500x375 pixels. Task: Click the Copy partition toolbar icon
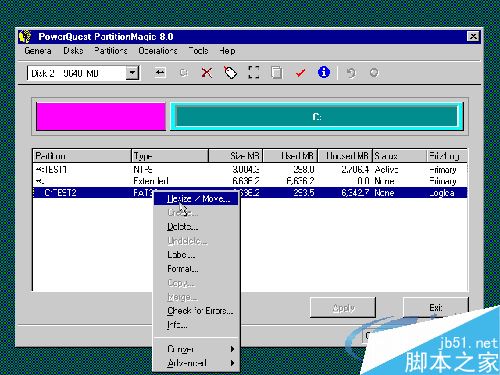click(x=277, y=72)
